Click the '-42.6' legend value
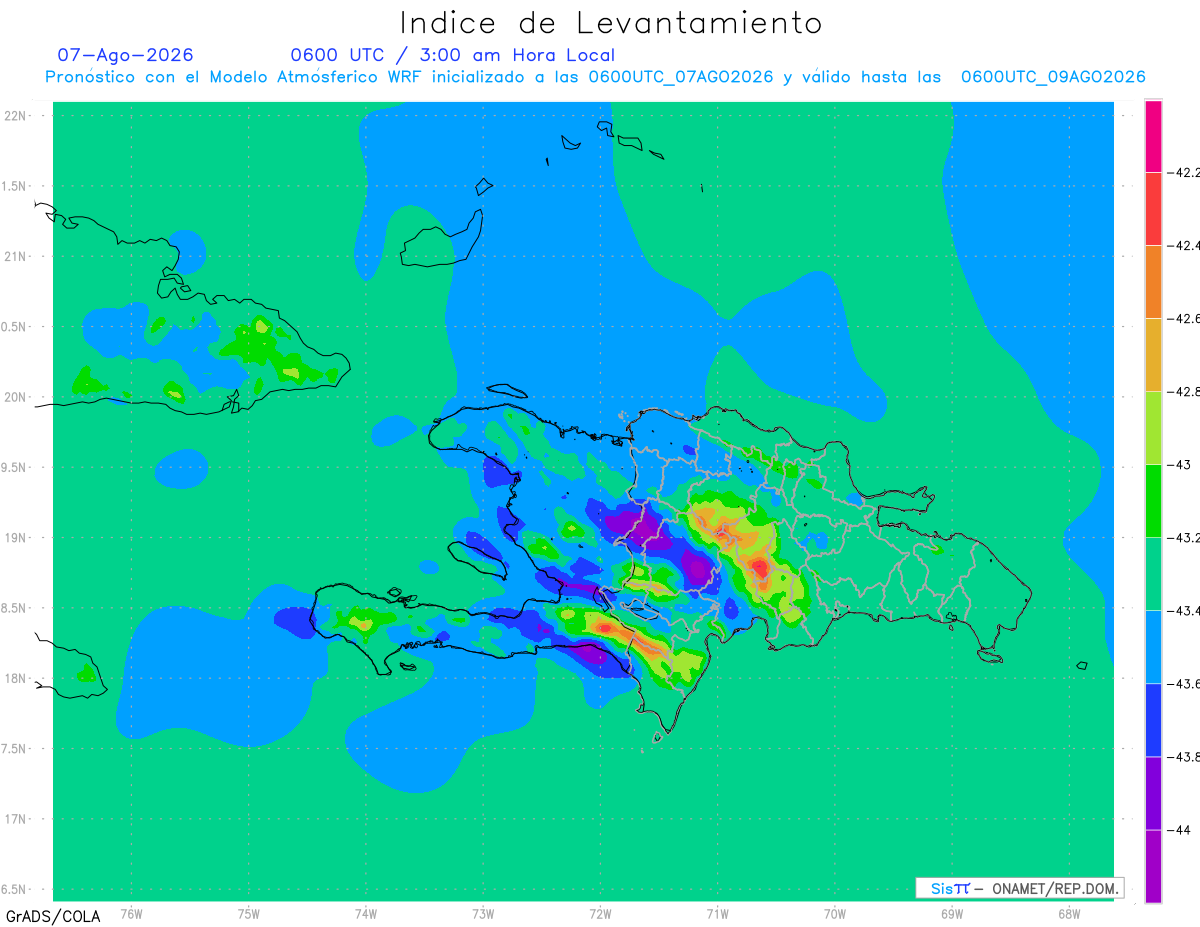Viewport: 1200px width, 927px height. (x=1184, y=318)
